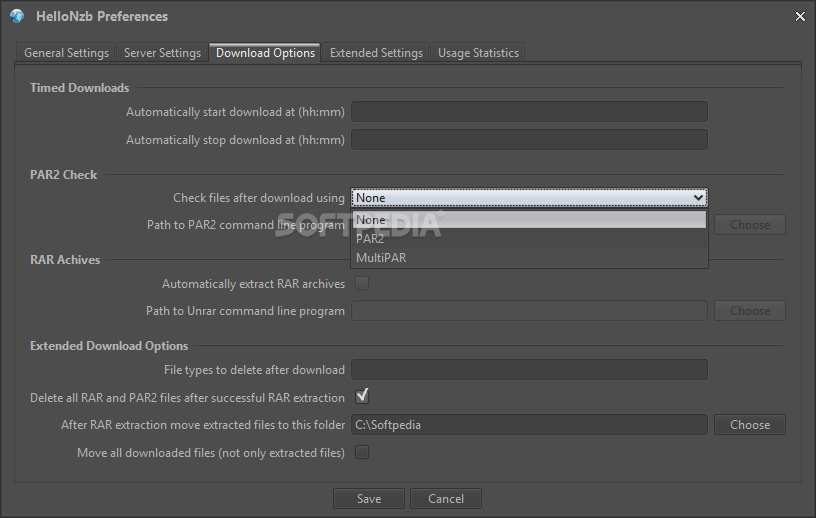Open the Server Settings tab
The width and height of the screenshot is (816, 518).
[162, 53]
